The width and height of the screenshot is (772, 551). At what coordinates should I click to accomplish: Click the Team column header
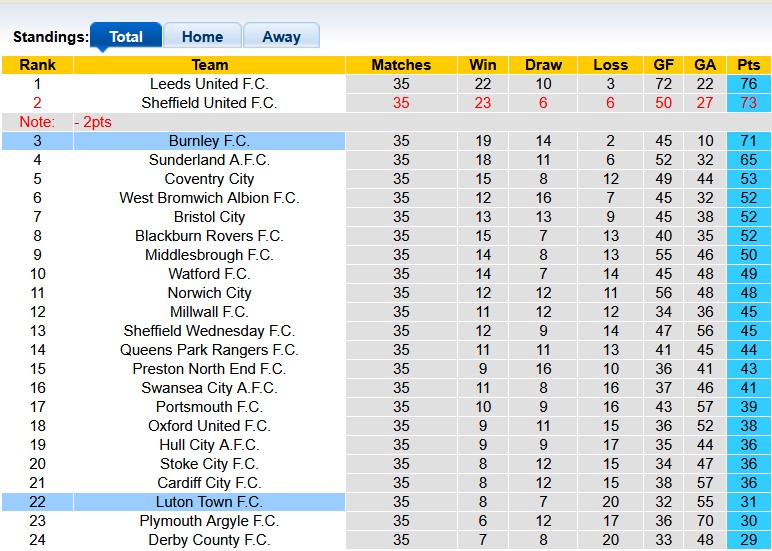pos(209,65)
